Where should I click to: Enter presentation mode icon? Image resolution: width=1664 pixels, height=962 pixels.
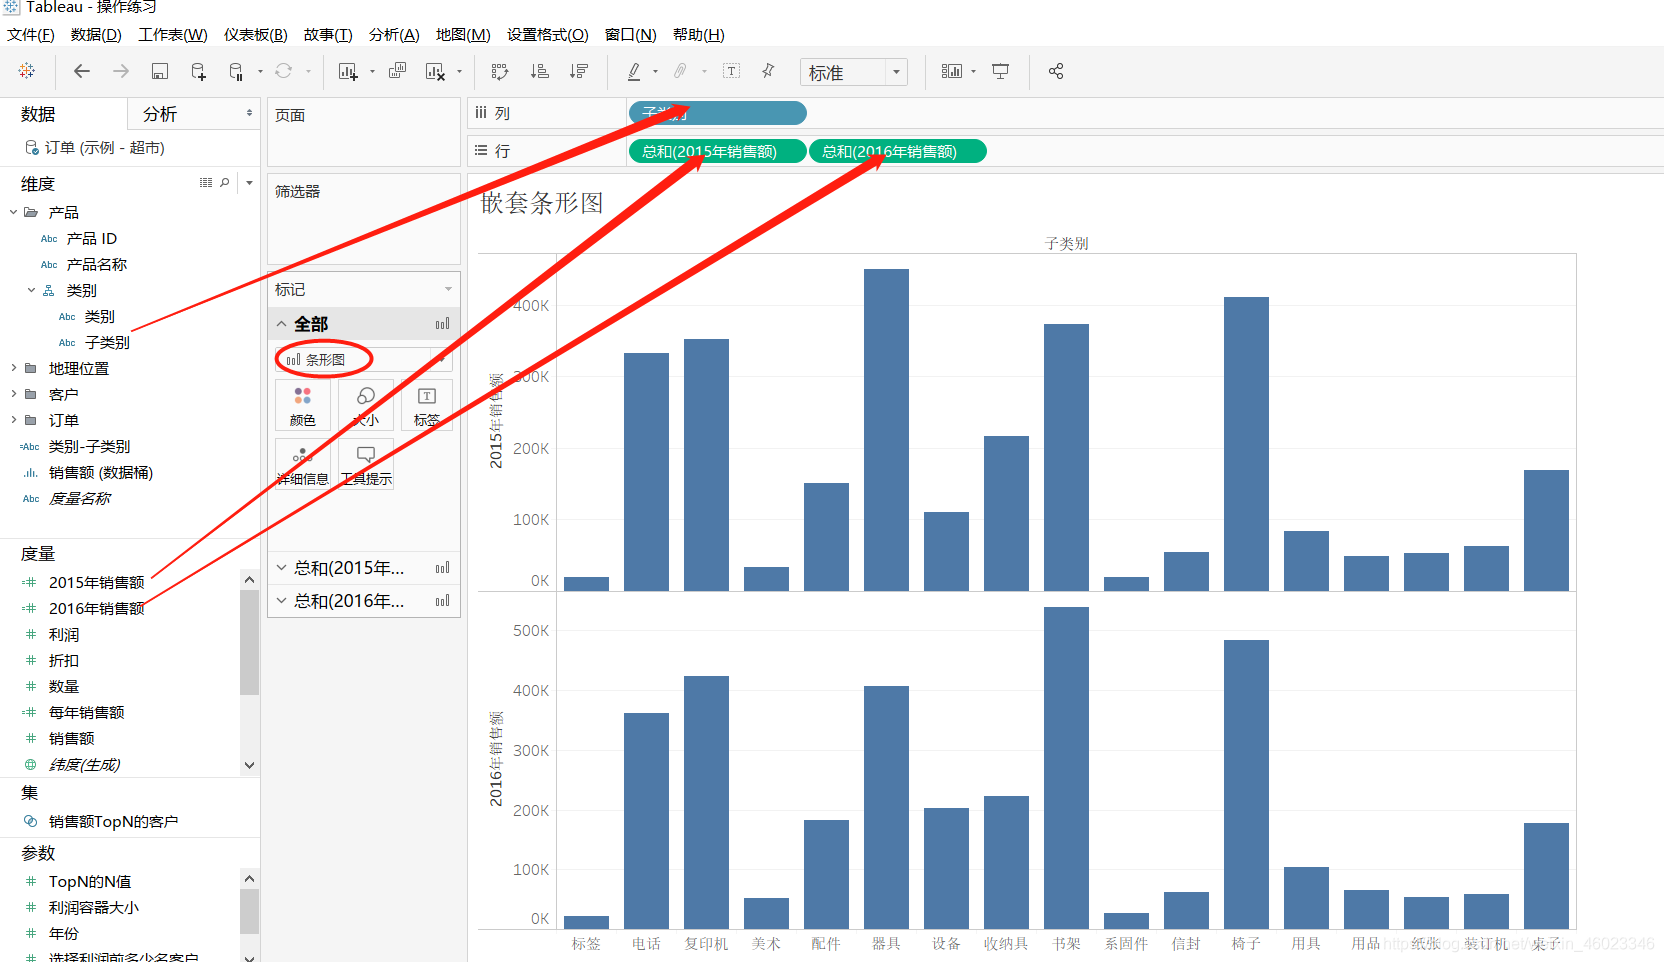tap(1001, 71)
